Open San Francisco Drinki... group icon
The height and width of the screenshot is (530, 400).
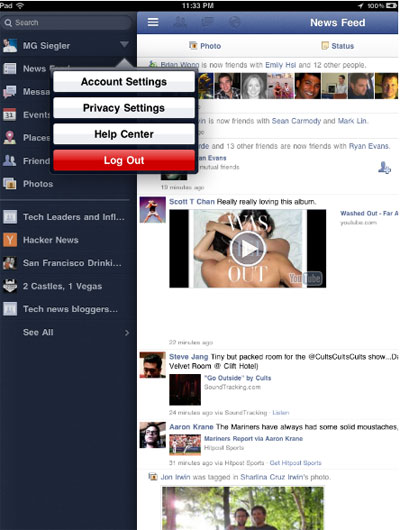coord(10,263)
